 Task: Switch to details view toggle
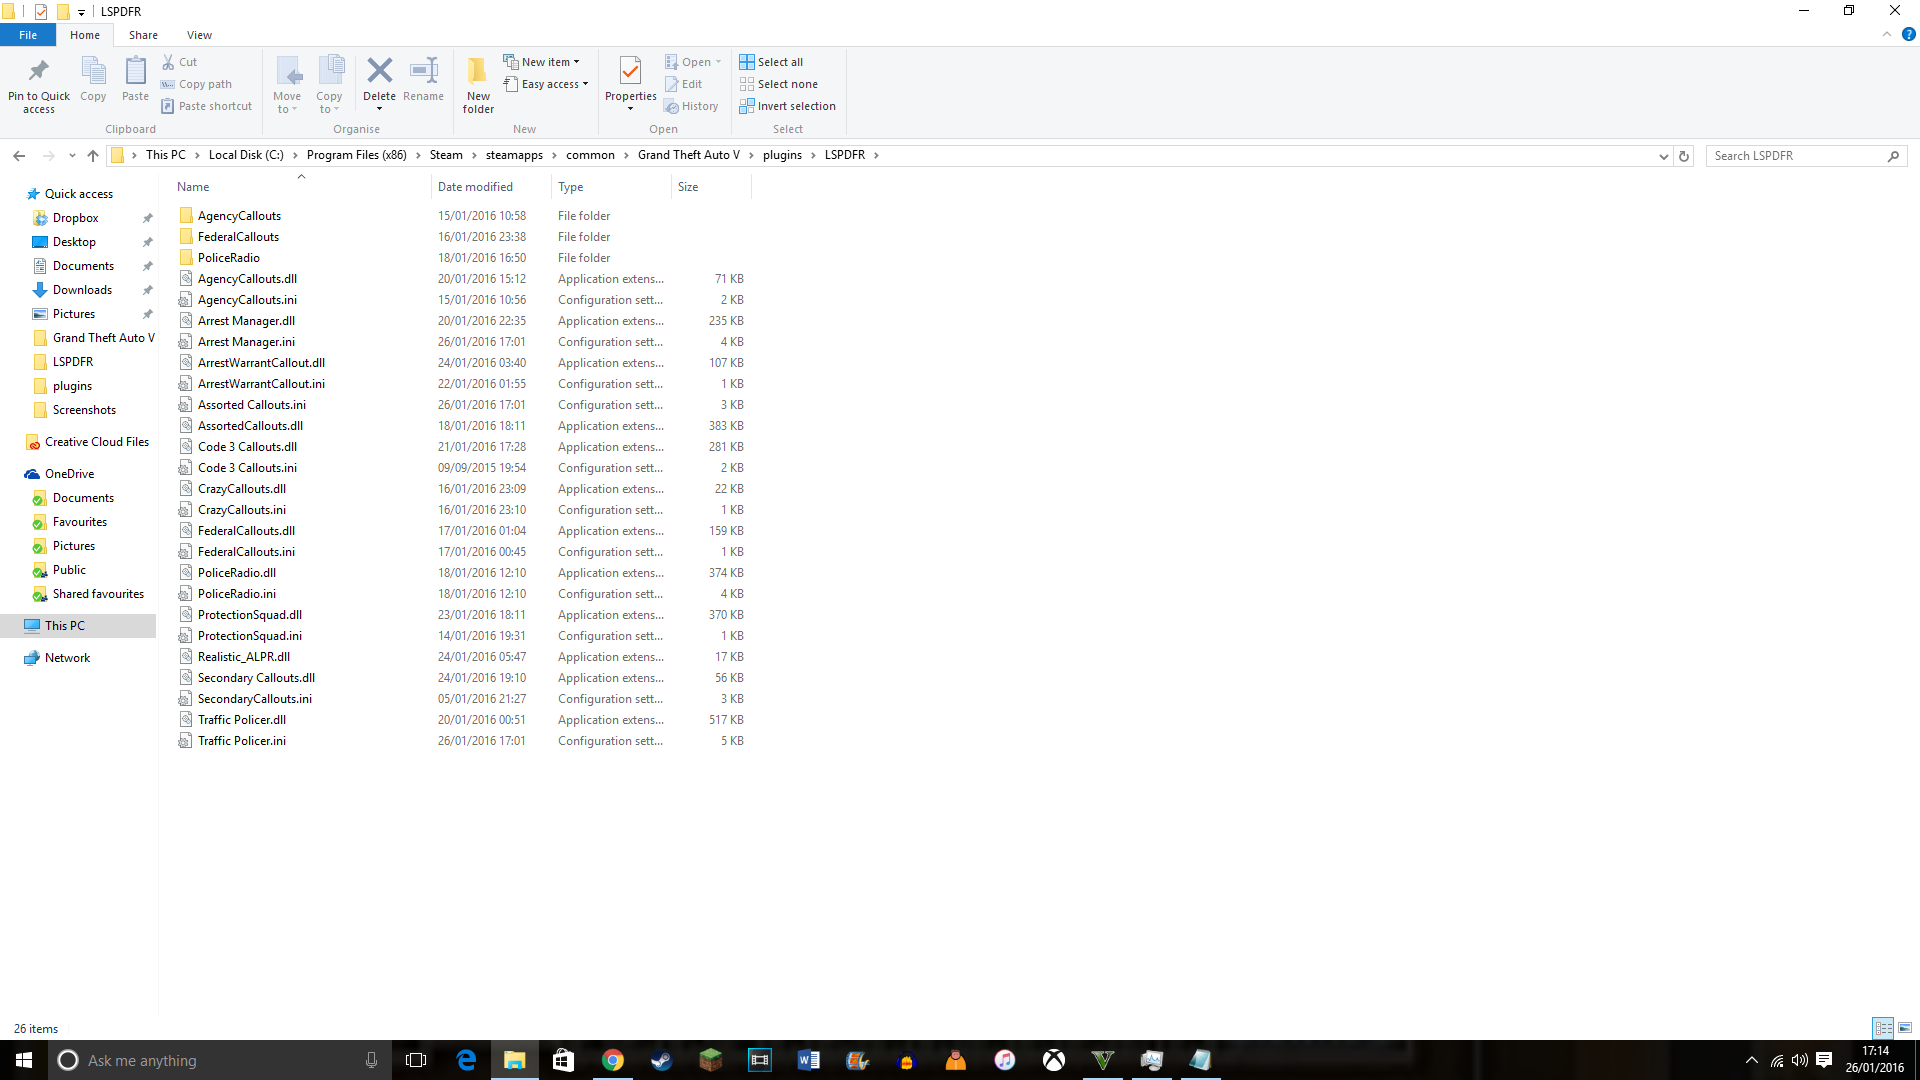coord(1883,1028)
